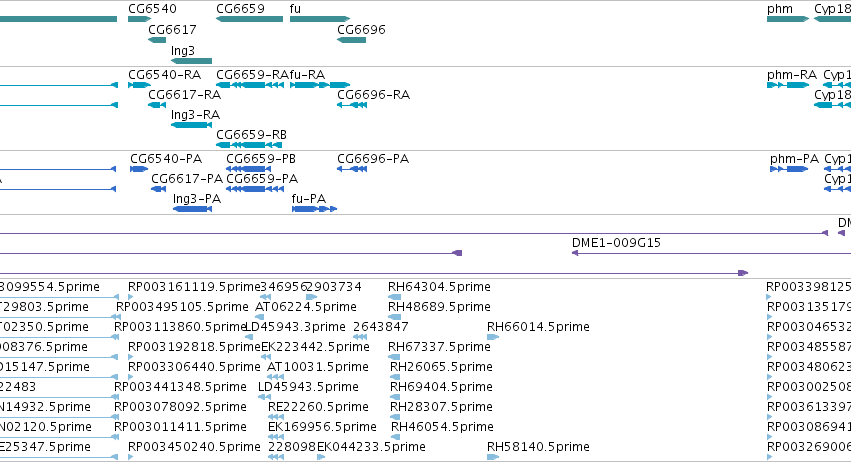Click the fu gene arrow glyph
851x462 pixels.
tap(320, 19)
